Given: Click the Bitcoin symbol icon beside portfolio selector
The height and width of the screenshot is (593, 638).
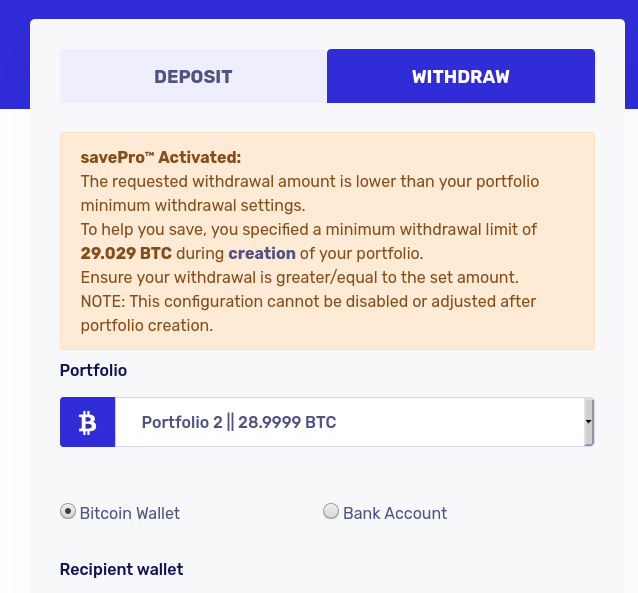Looking at the screenshot, I should tap(87, 422).
